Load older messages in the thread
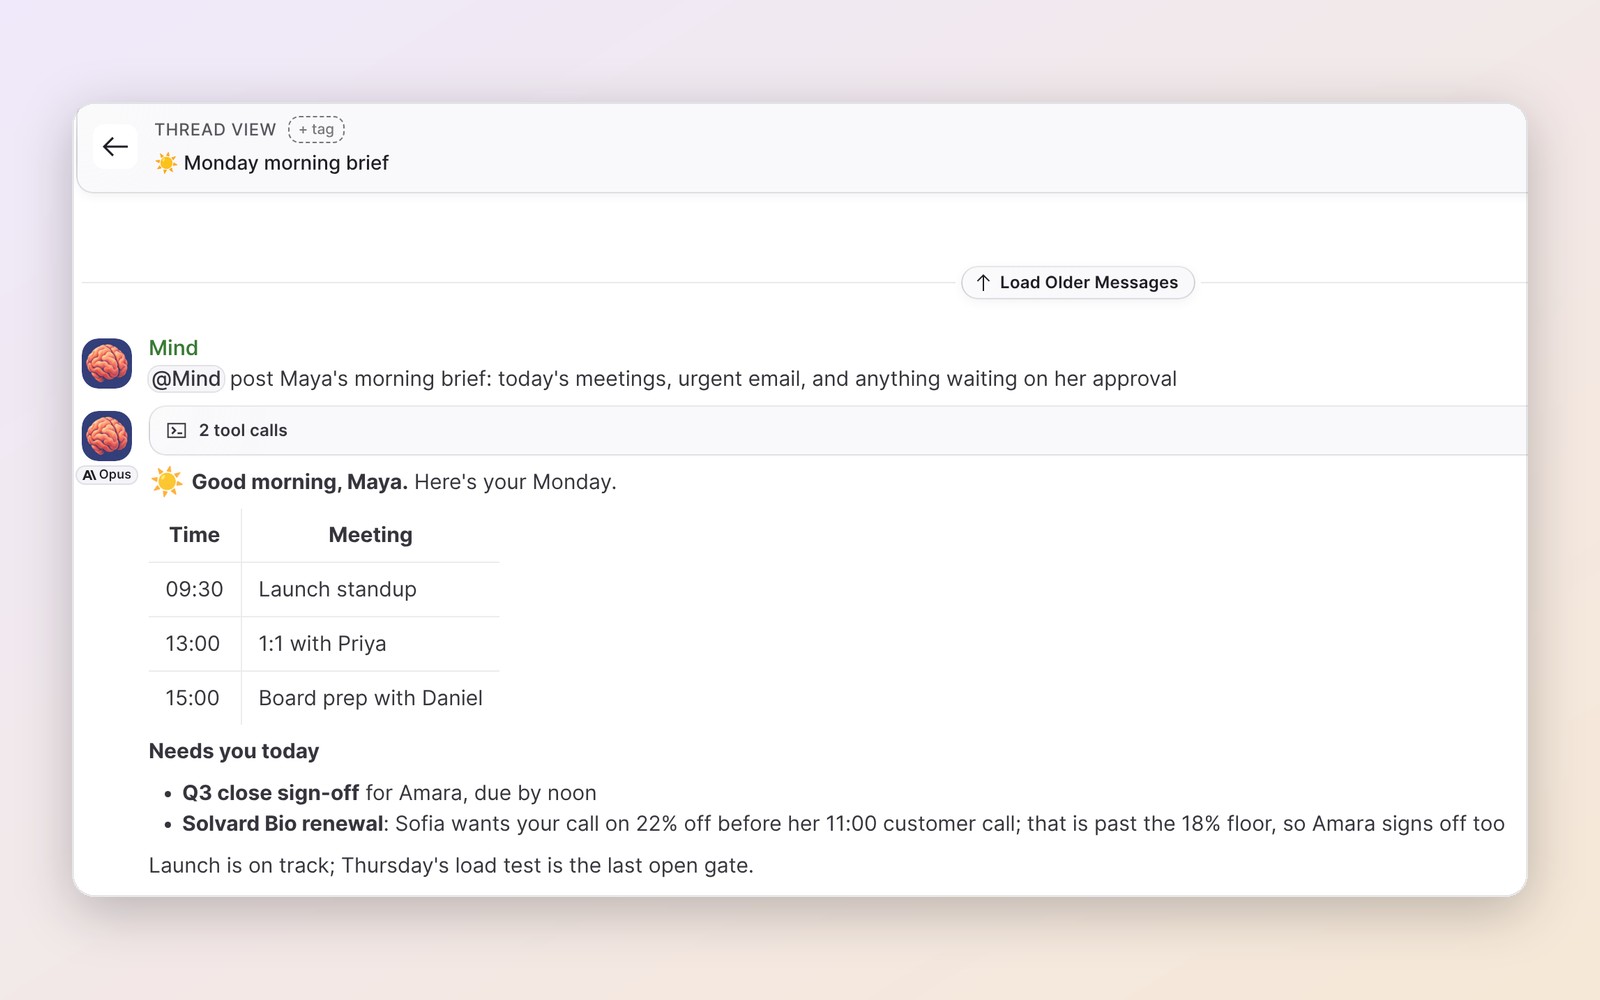This screenshot has height=1000, width=1600. coord(1078,283)
